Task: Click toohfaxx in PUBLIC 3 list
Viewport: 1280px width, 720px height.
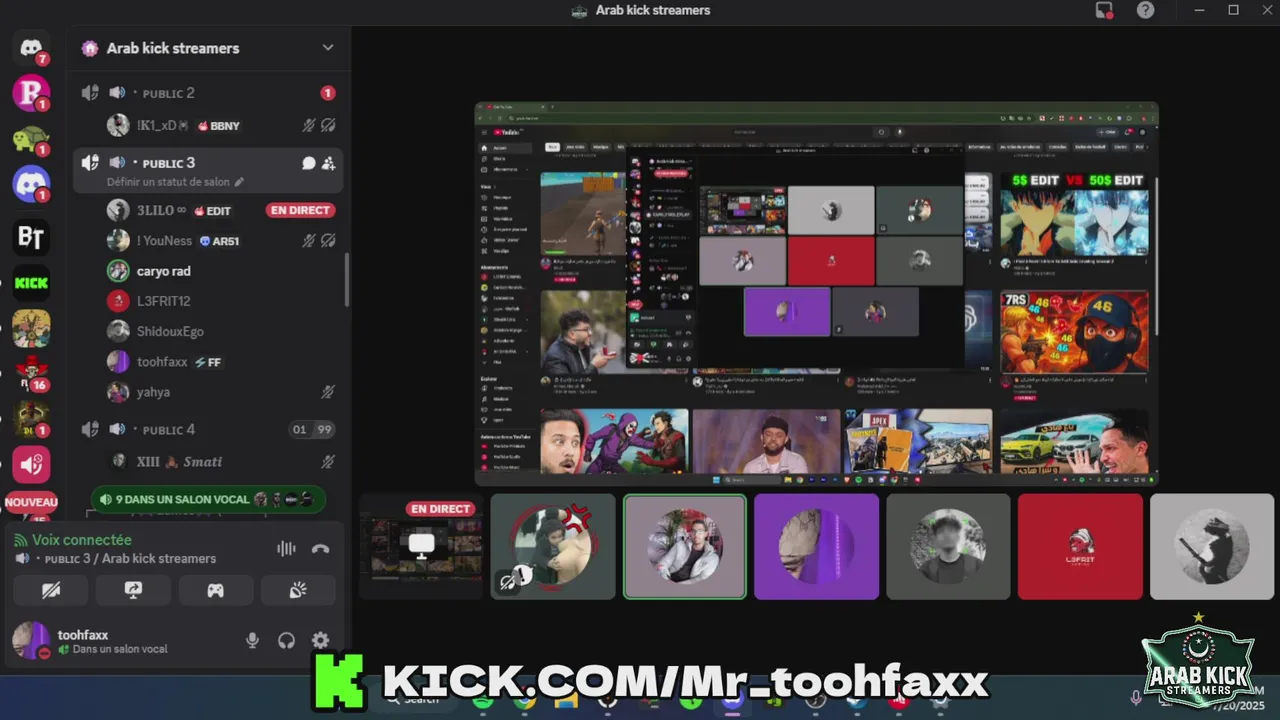Action: (208, 362)
